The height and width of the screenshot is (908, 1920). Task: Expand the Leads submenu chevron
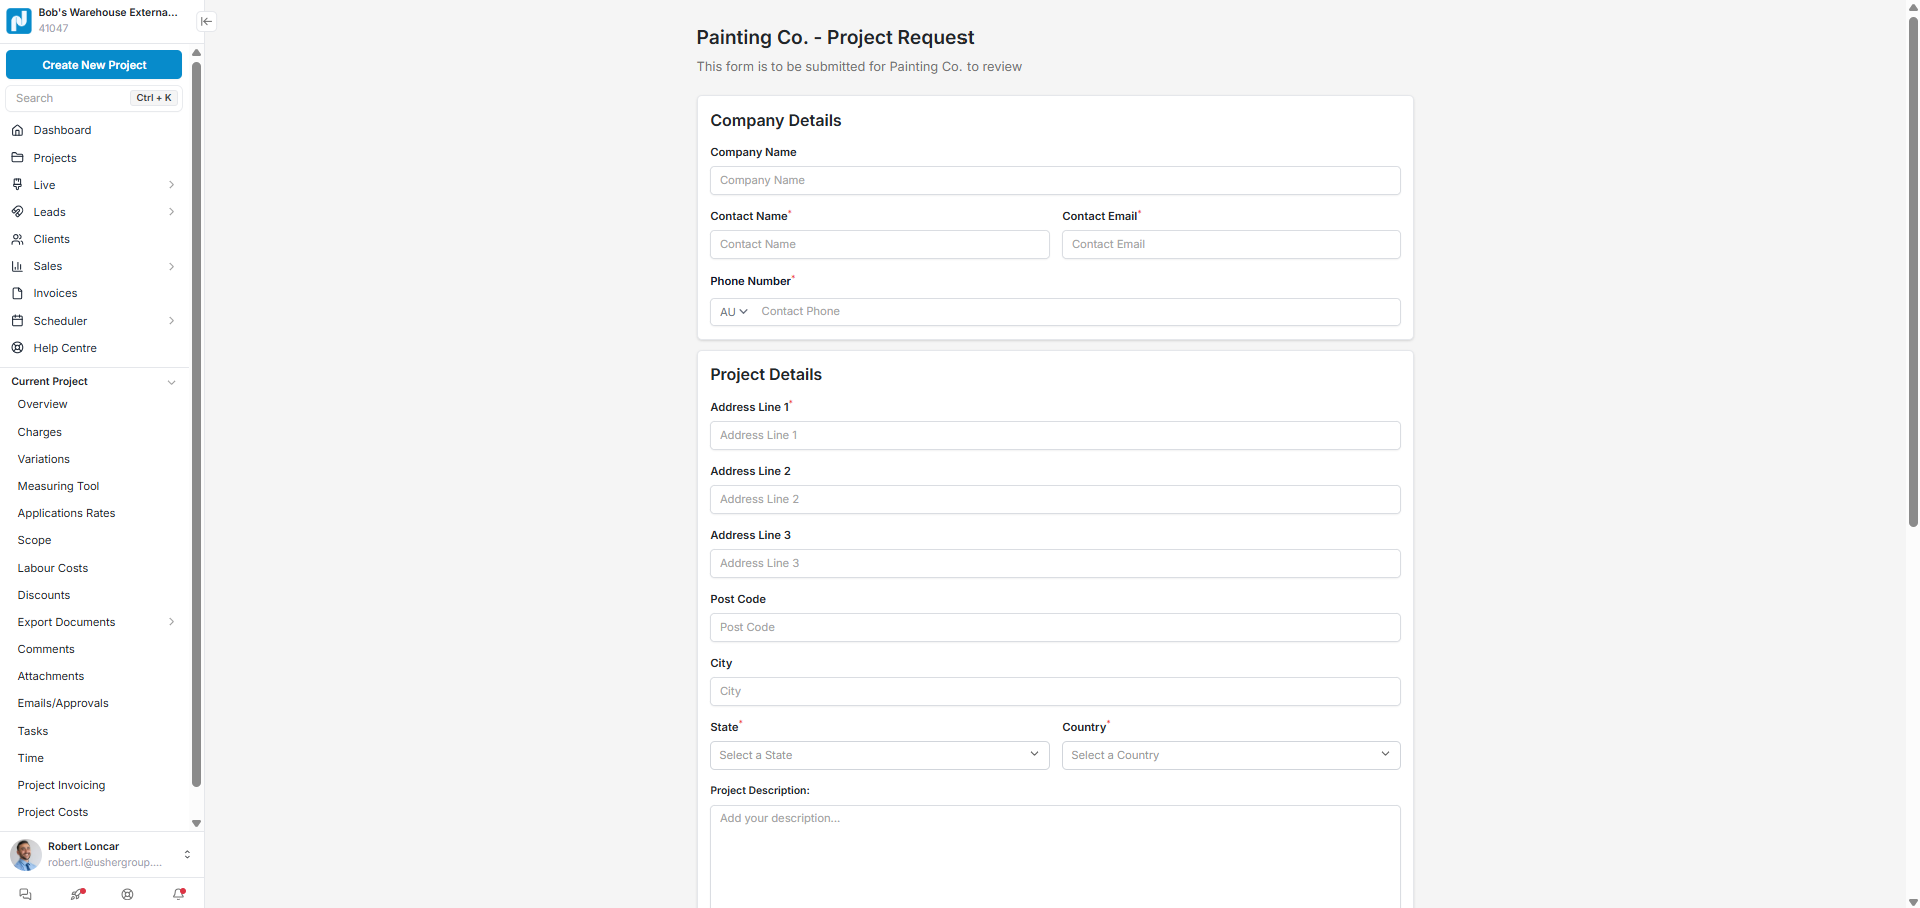pos(172,212)
